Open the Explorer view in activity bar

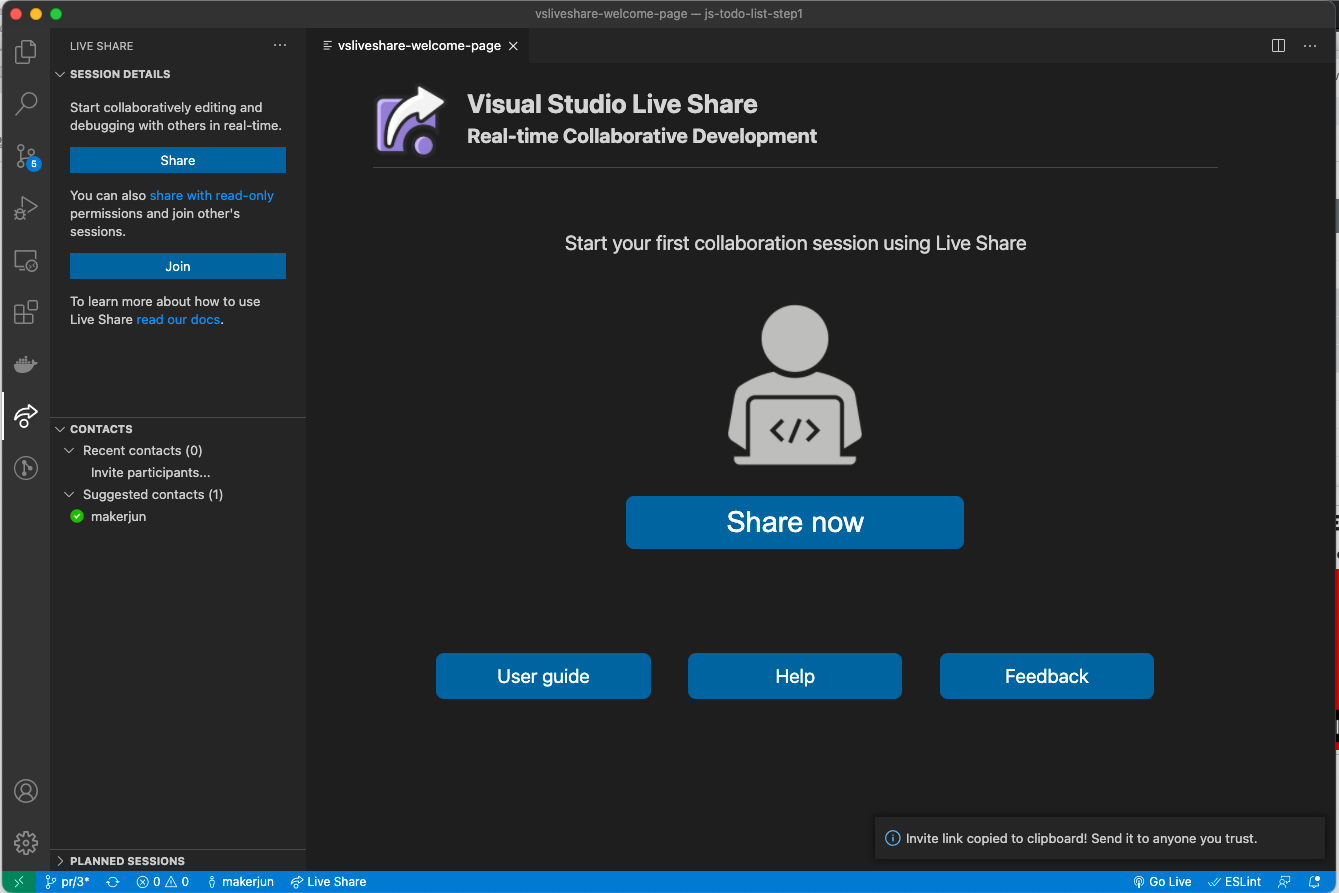click(26, 51)
